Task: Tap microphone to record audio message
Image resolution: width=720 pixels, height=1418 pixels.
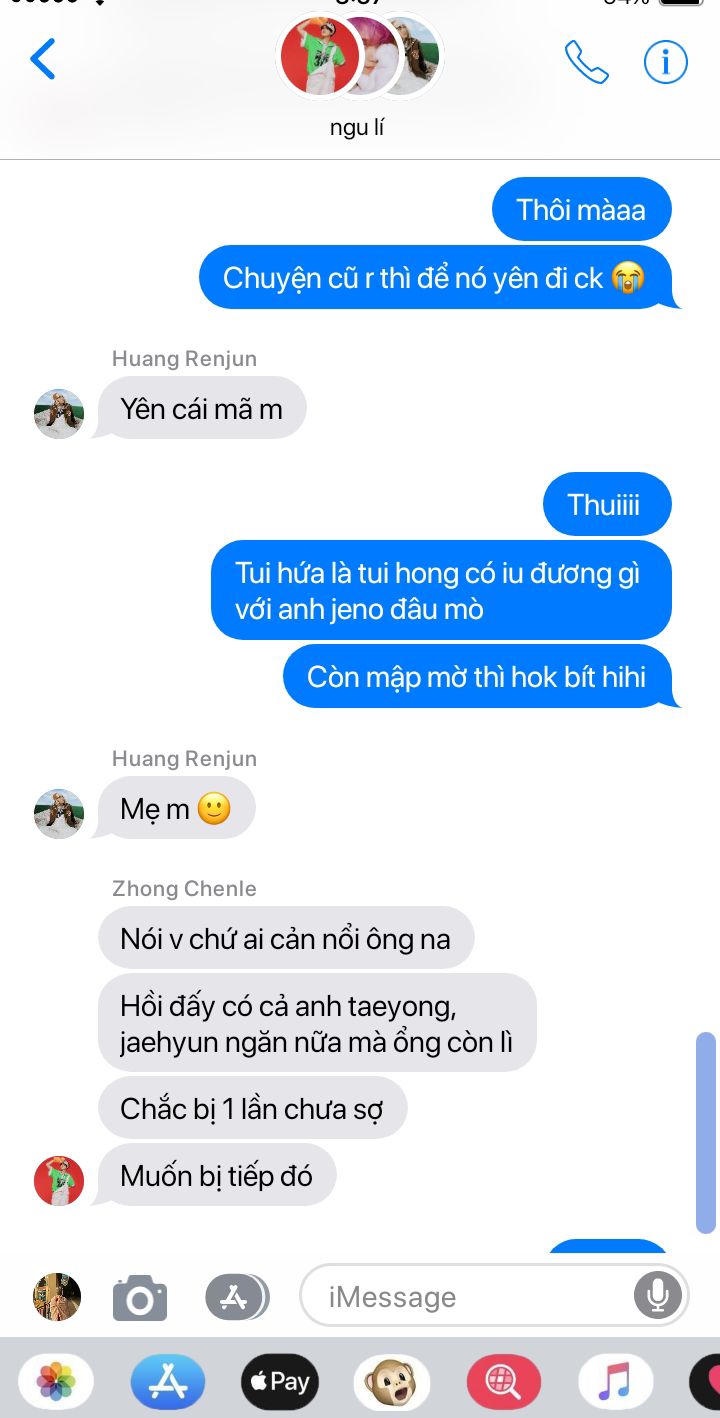Action: click(x=657, y=1296)
